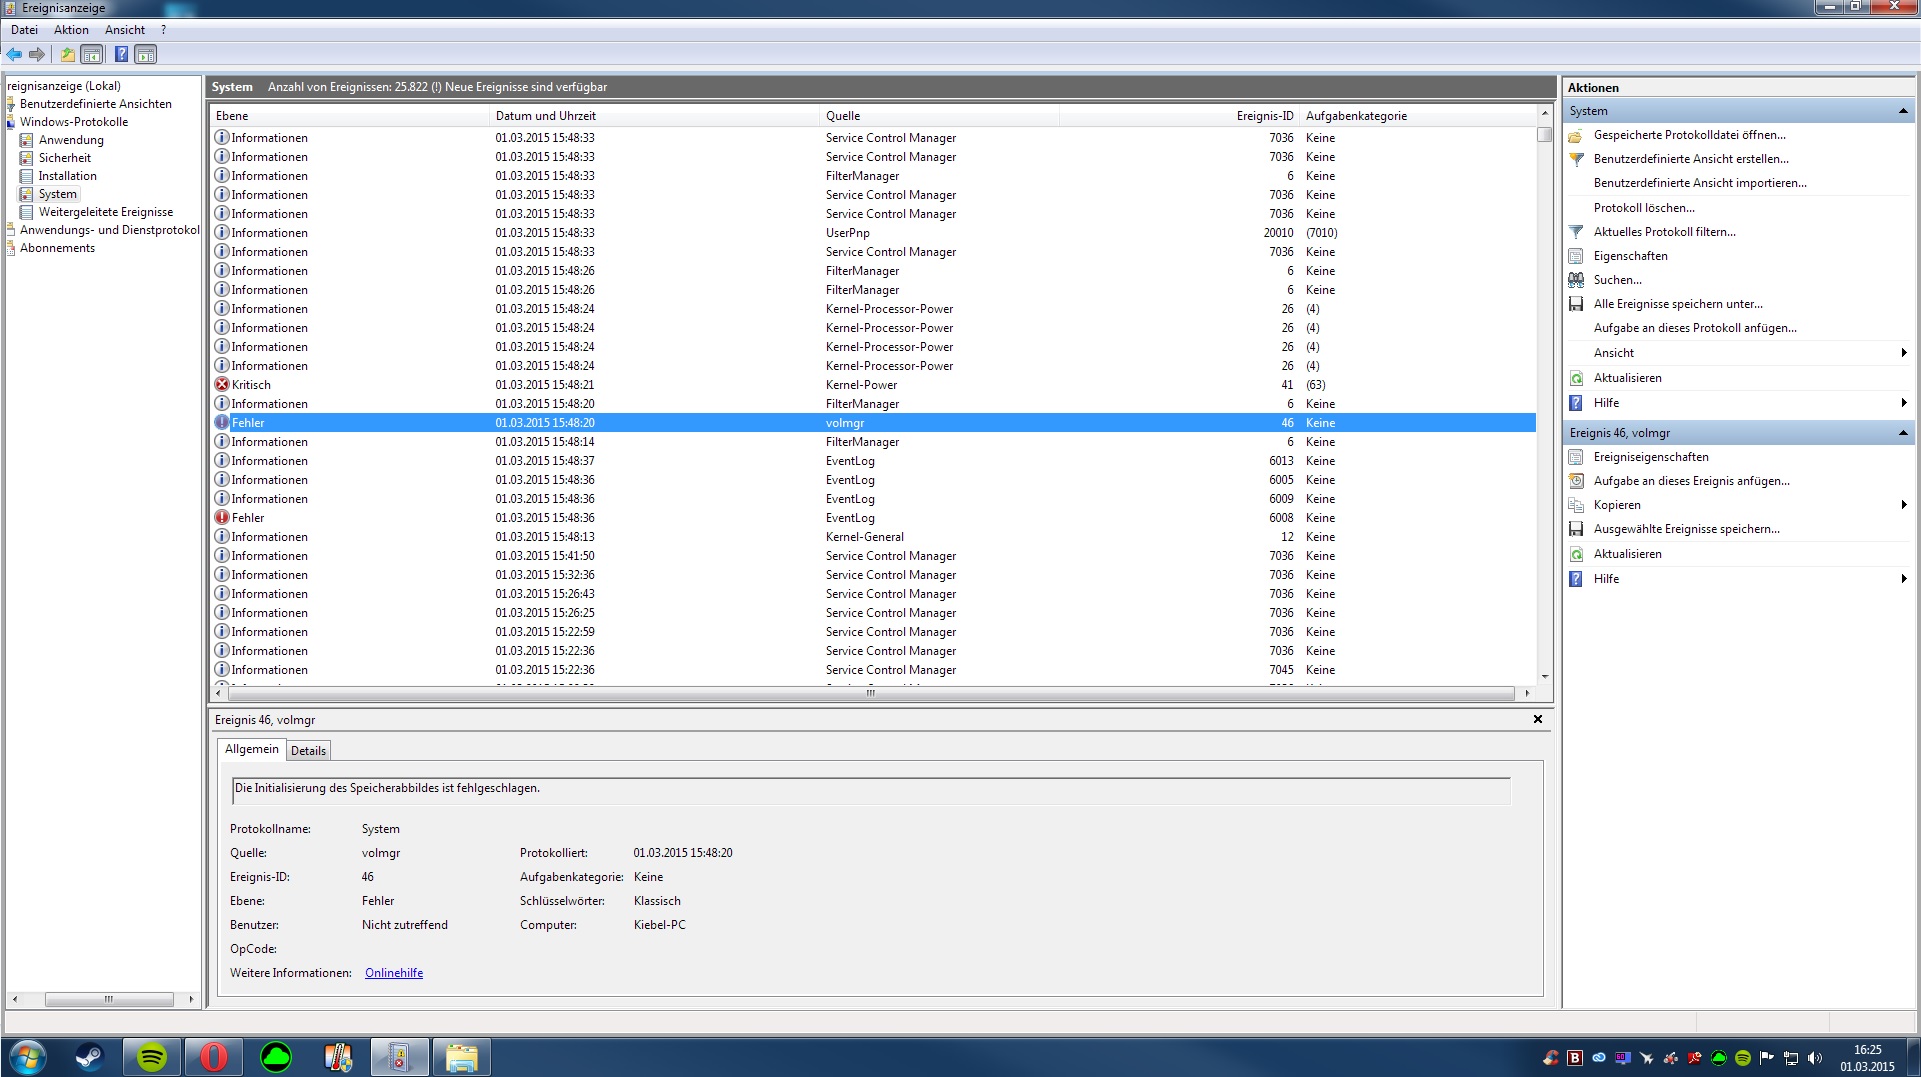The image size is (1921, 1077).
Task: Open 'Ereigniseigenschaften' in the actions pane
Action: [x=1650, y=457]
